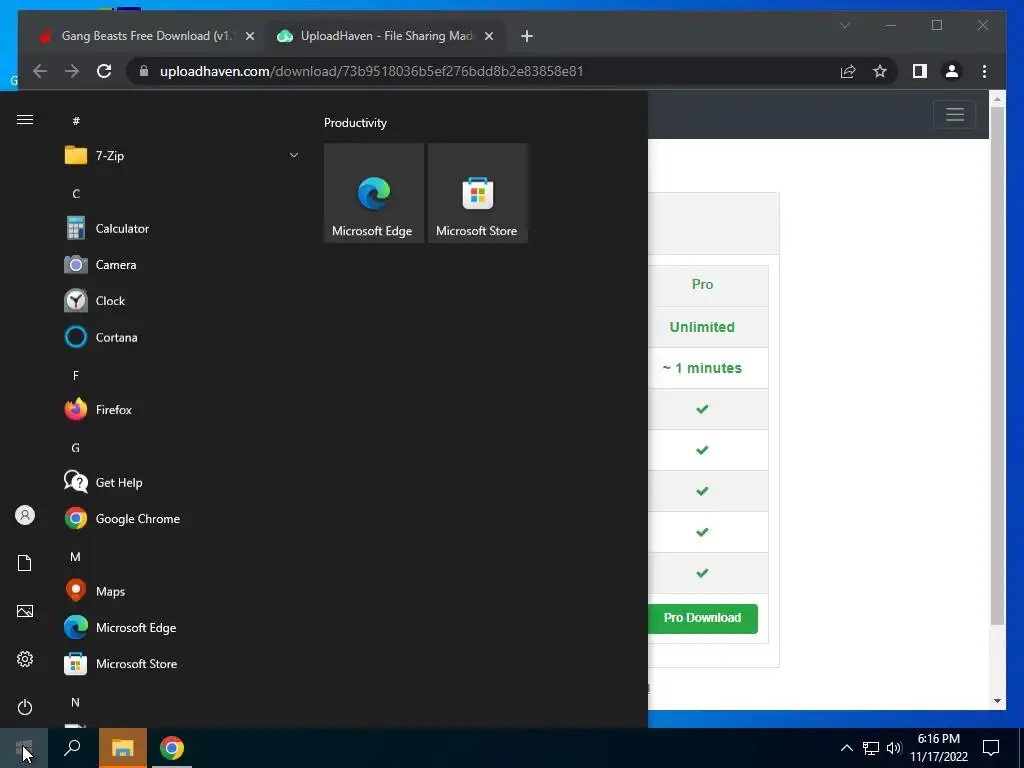1024x768 pixels.
Task: Click the uploadhaven.com address bar
Action: (x=371, y=71)
